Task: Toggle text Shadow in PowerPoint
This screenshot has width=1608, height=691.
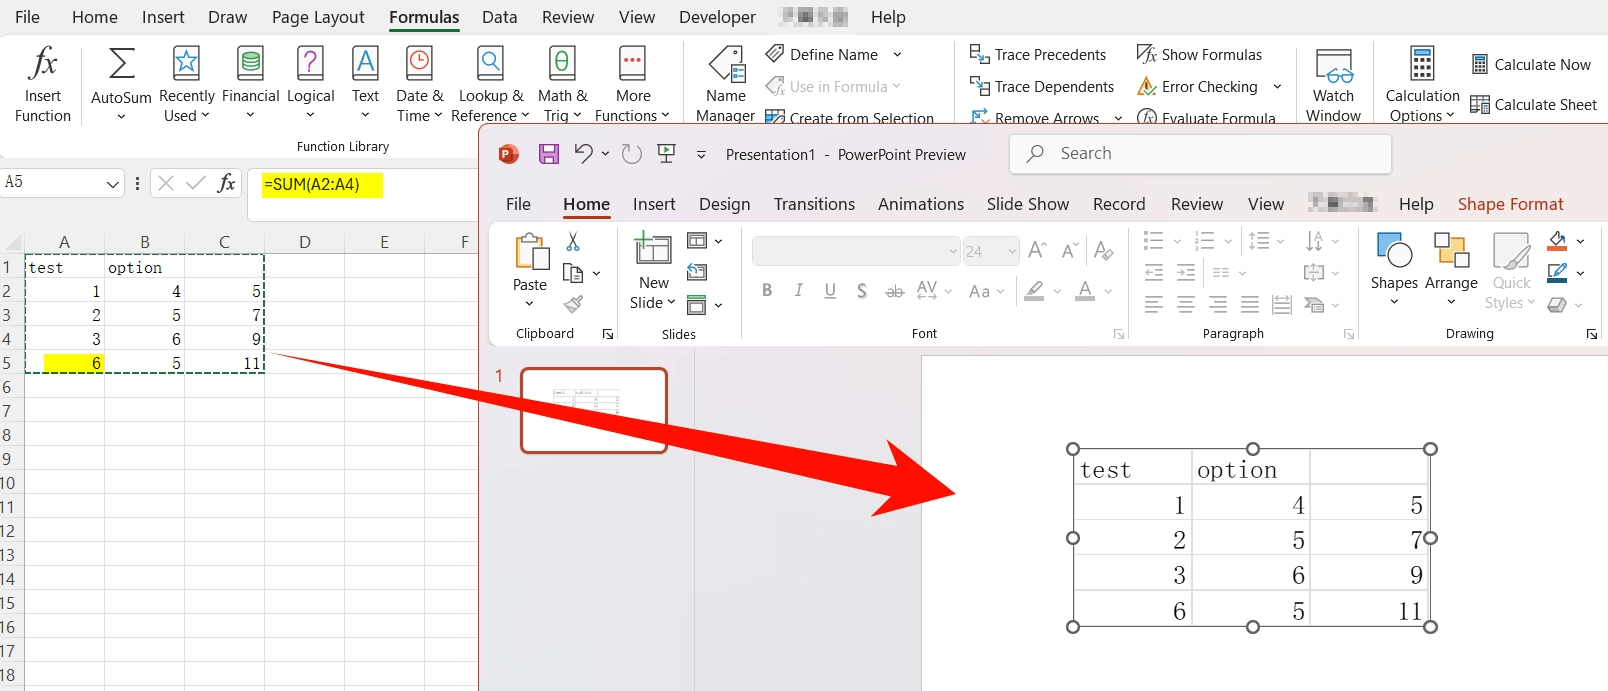Action: click(x=862, y=291)
